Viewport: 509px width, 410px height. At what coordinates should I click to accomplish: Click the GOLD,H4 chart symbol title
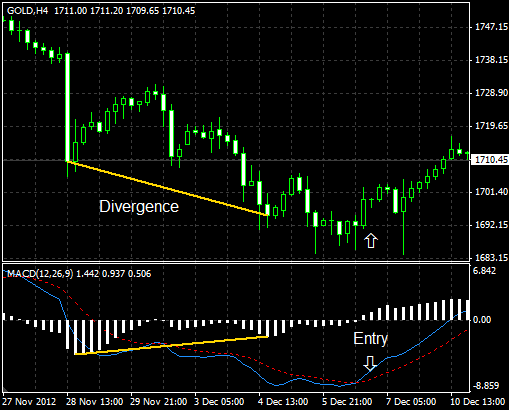[x=27, y=11]
